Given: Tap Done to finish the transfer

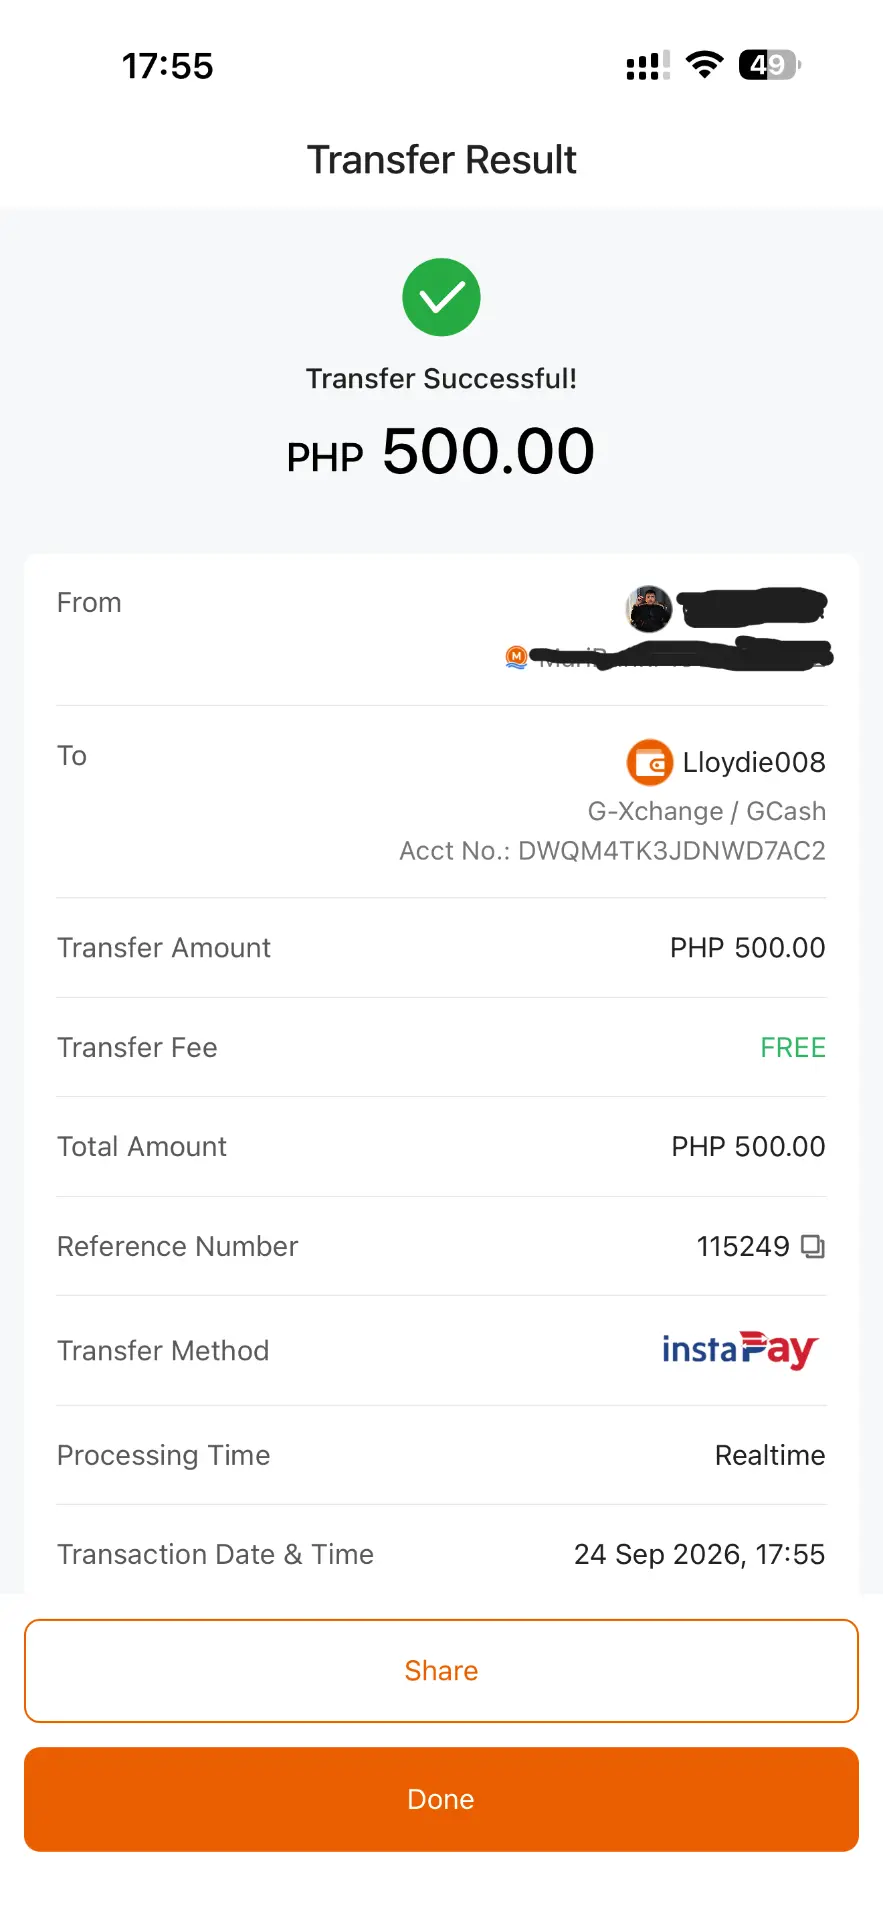Looking at the screenshot, I should click(x=441, y=1800).
